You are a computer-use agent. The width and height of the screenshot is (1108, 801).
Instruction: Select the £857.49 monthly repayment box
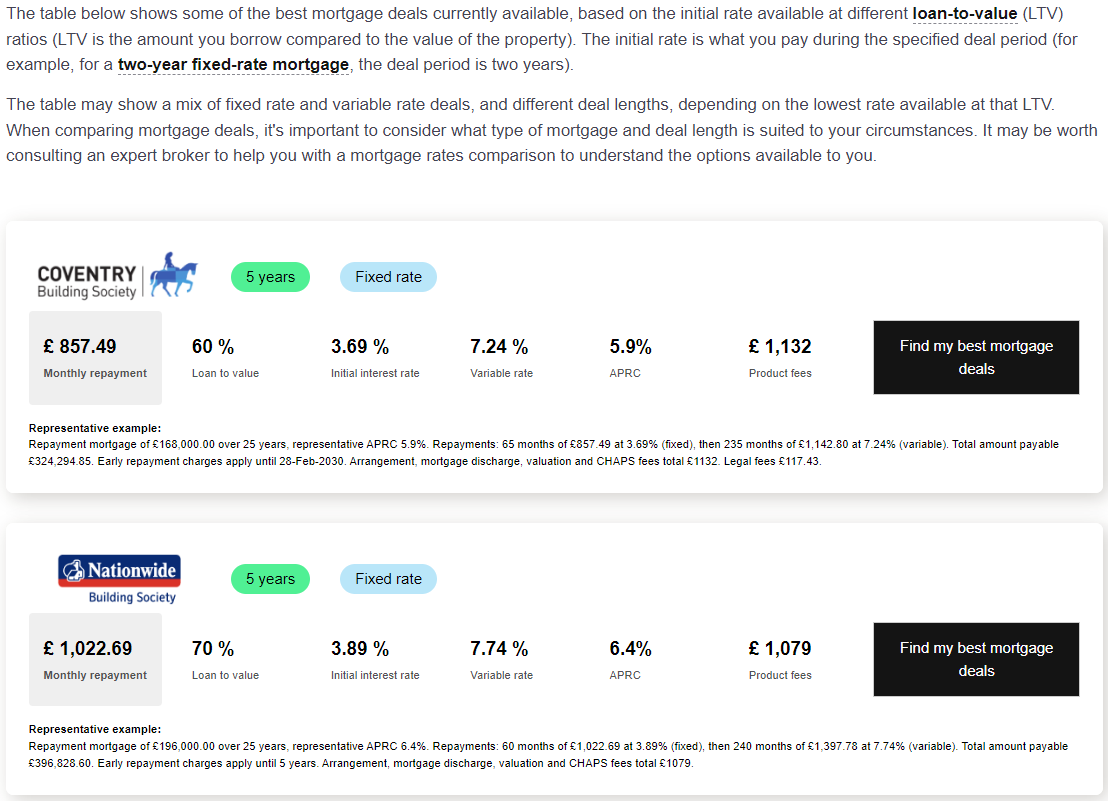point(95,357)
